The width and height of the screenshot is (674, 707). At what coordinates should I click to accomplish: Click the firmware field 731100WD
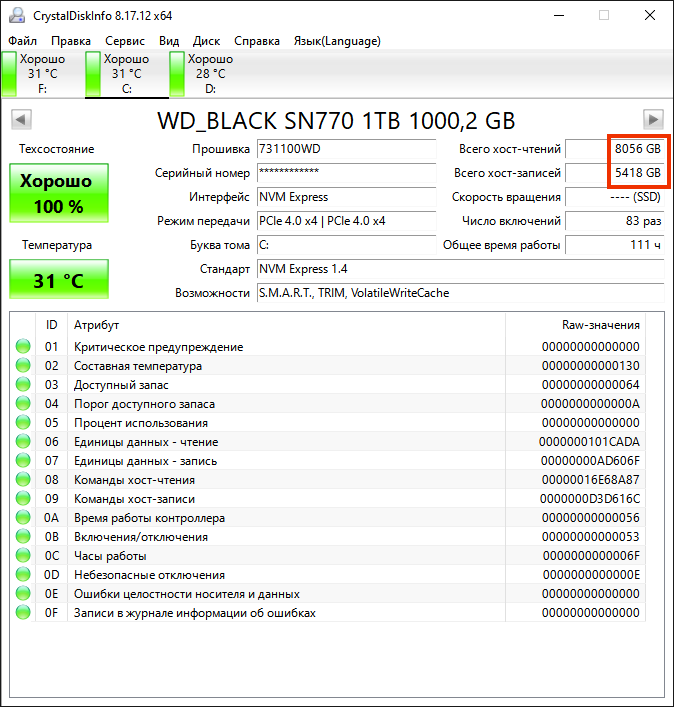tap(346, 149)
